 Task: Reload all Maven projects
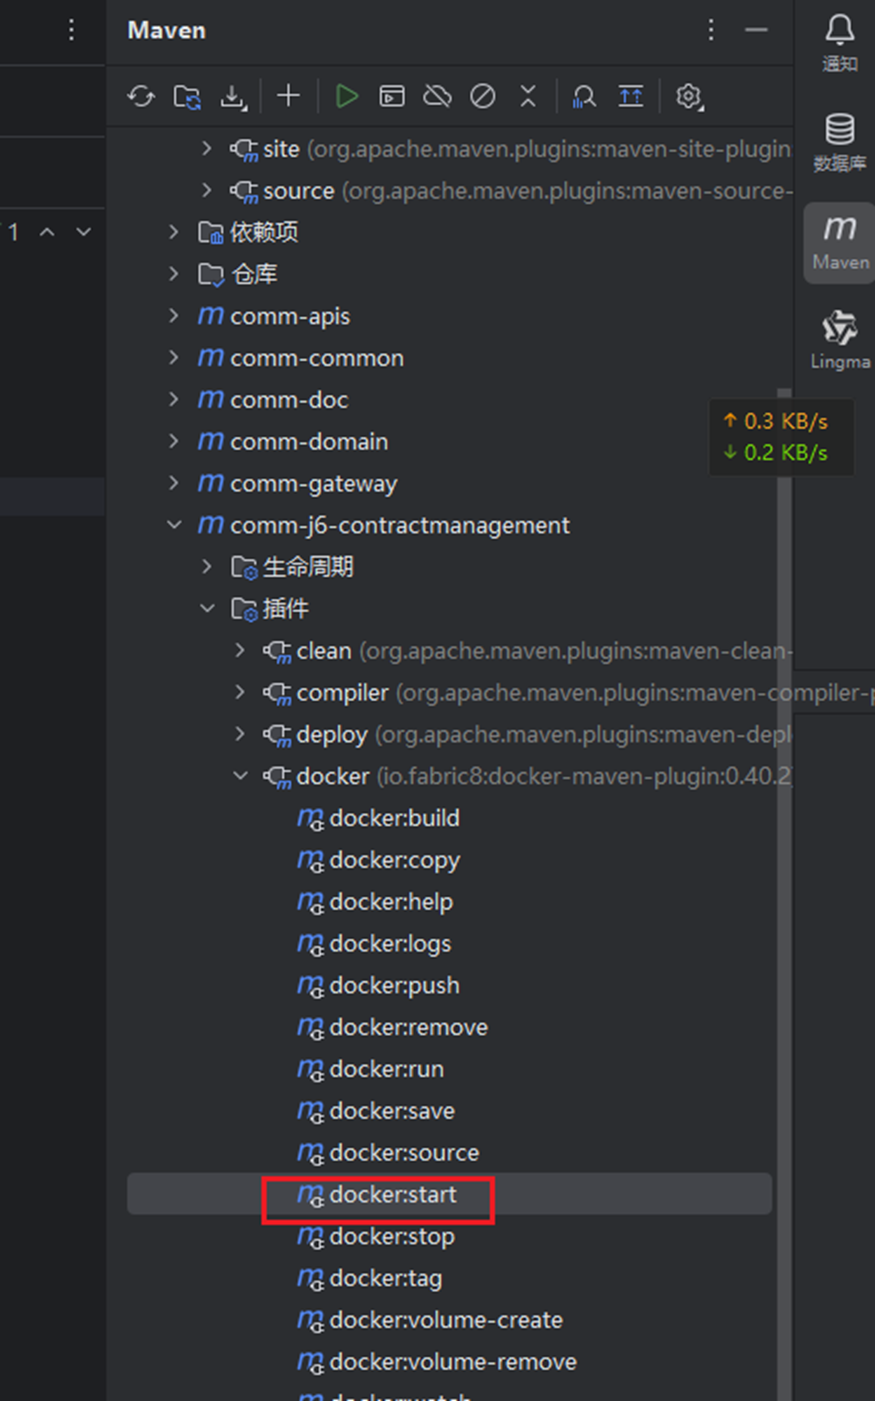[141, 96]
